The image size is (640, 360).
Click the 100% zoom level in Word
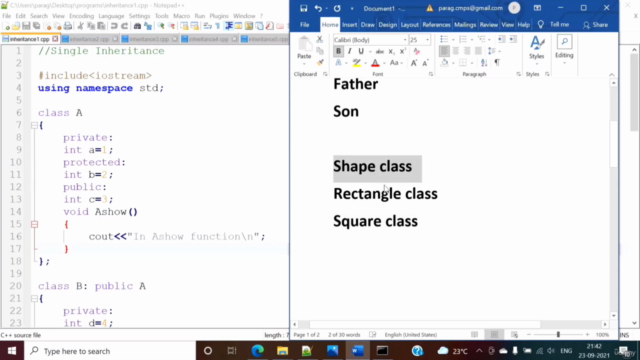click(602, 335)
